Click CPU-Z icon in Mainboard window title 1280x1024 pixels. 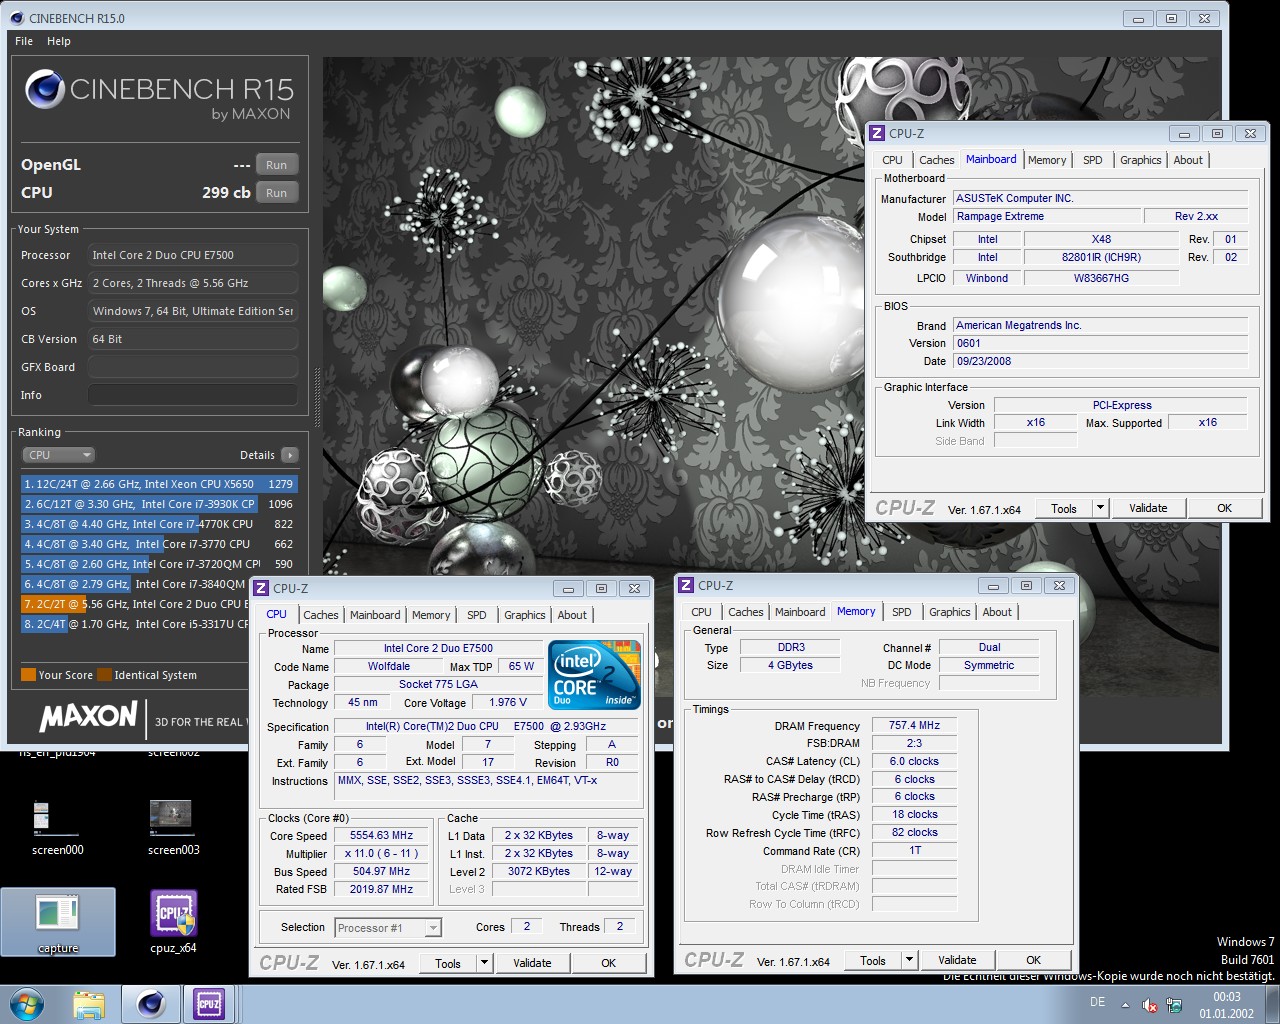(x=877, y=133)
